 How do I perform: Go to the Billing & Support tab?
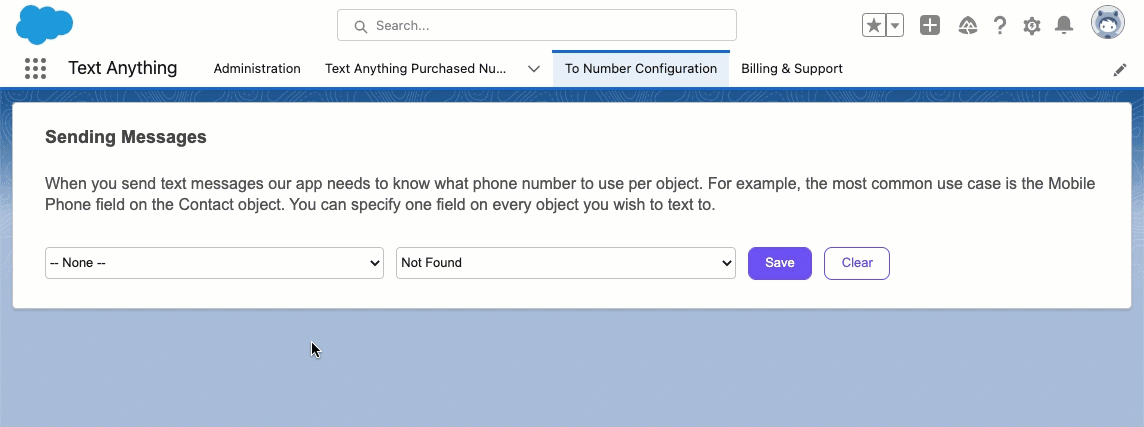[792, 69]
